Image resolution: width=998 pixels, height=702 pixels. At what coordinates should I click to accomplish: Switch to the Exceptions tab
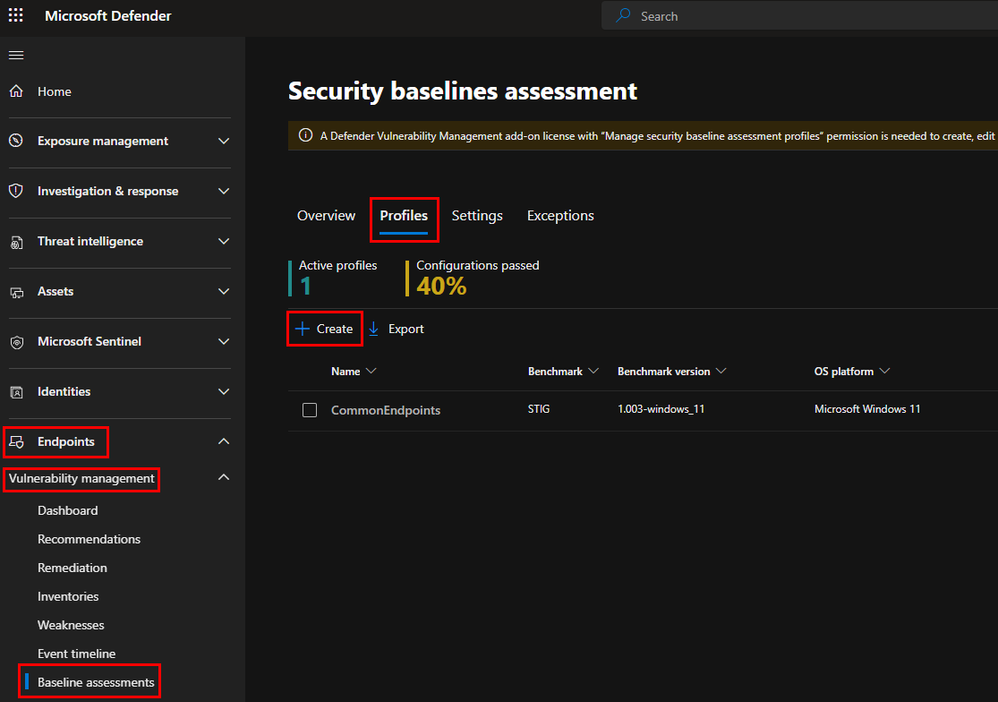(560, 216)
